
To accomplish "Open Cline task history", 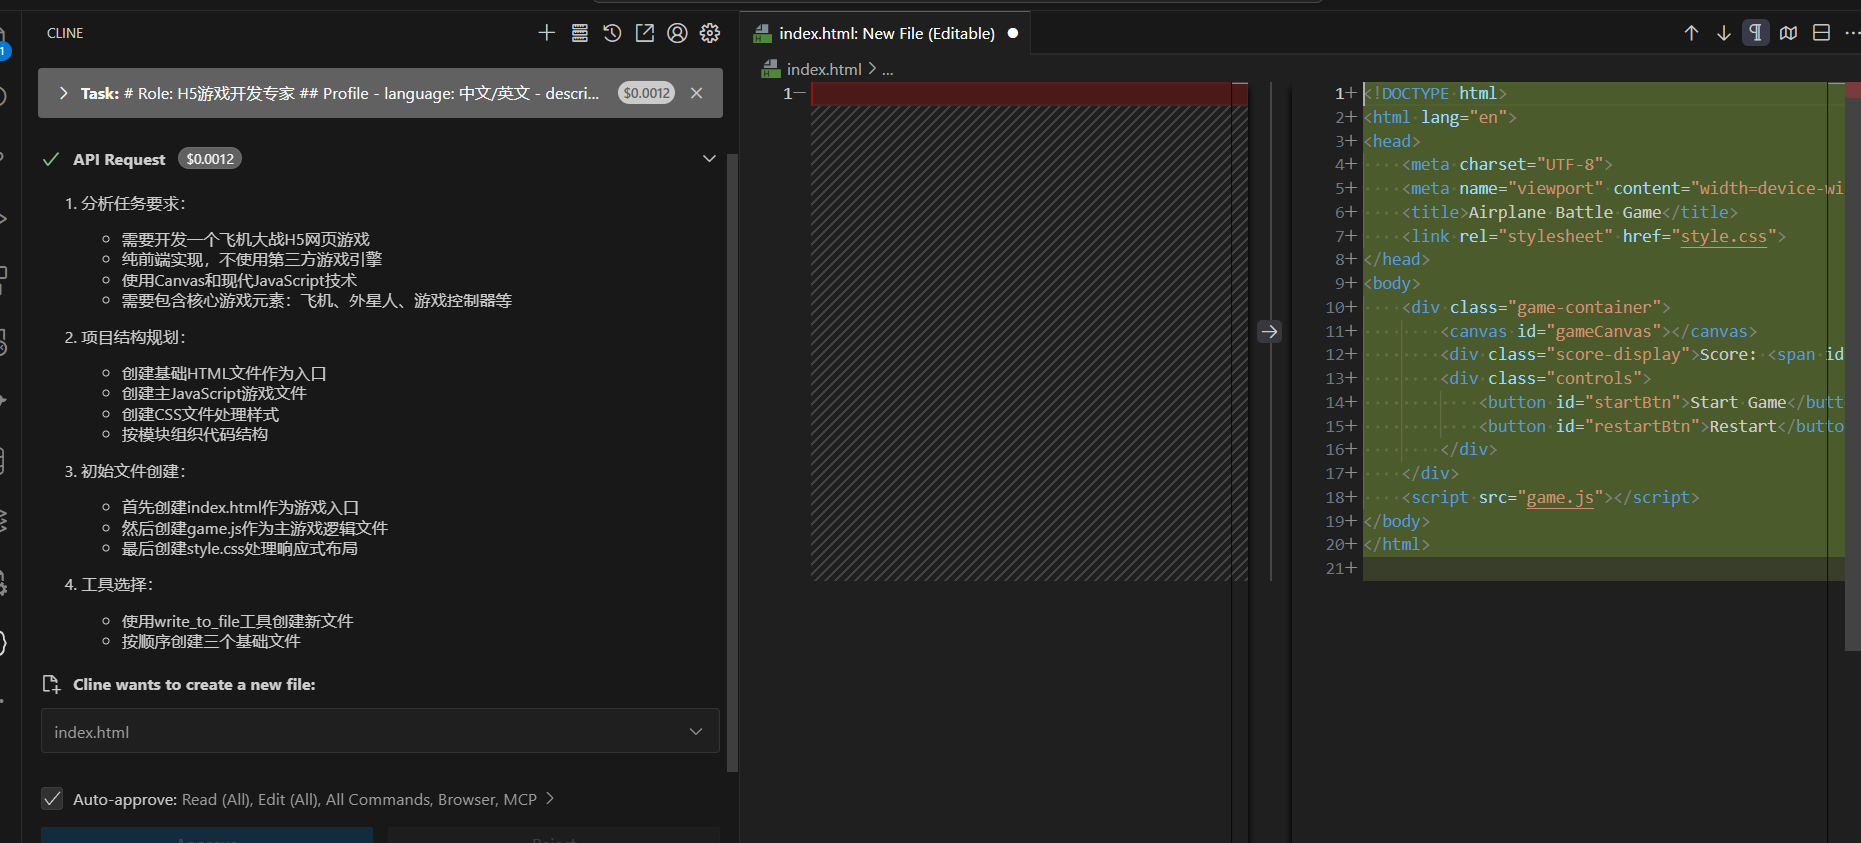I will 612,33.
